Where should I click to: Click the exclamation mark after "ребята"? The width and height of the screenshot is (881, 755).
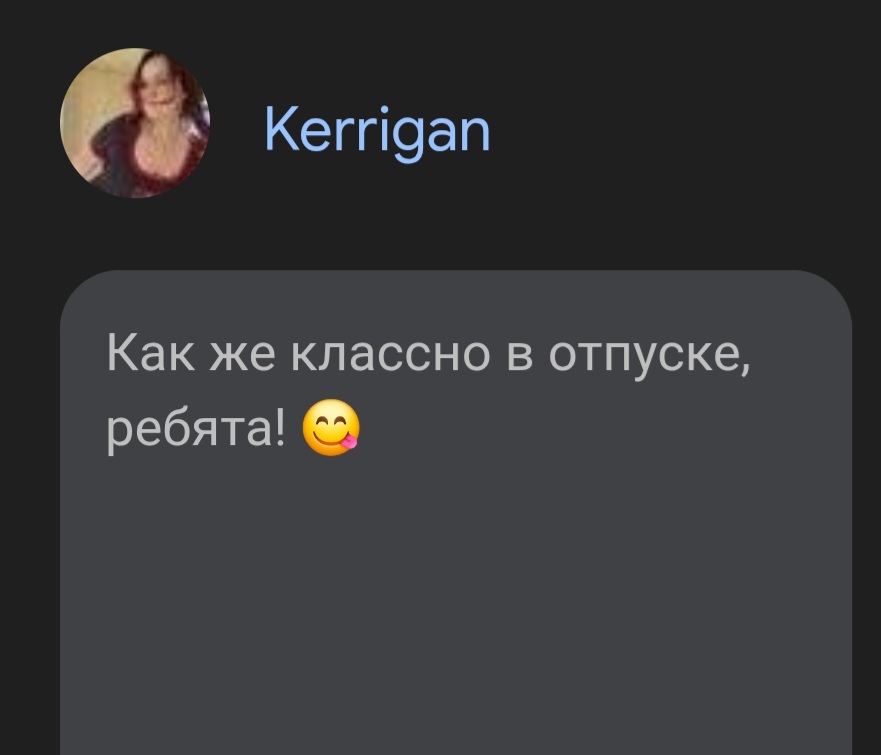[x=280, y=426]
